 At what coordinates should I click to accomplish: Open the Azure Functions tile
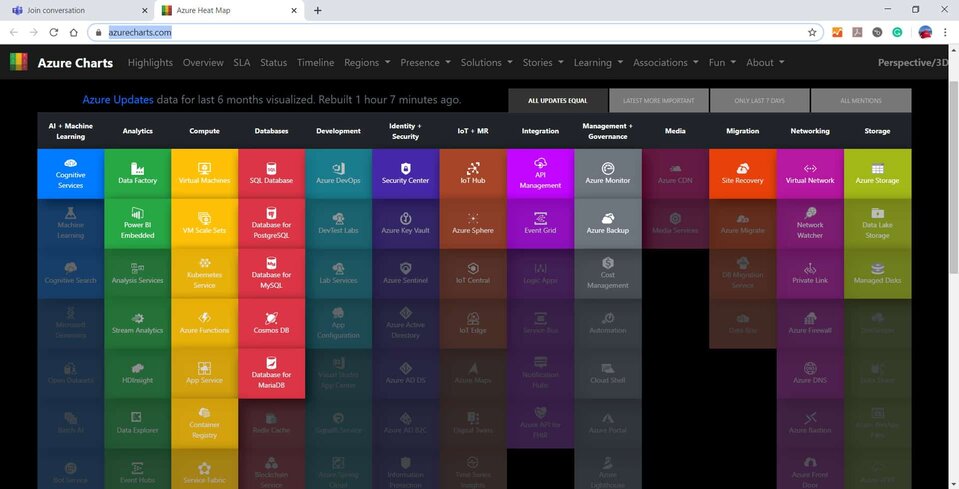click(x=204, y=323)
